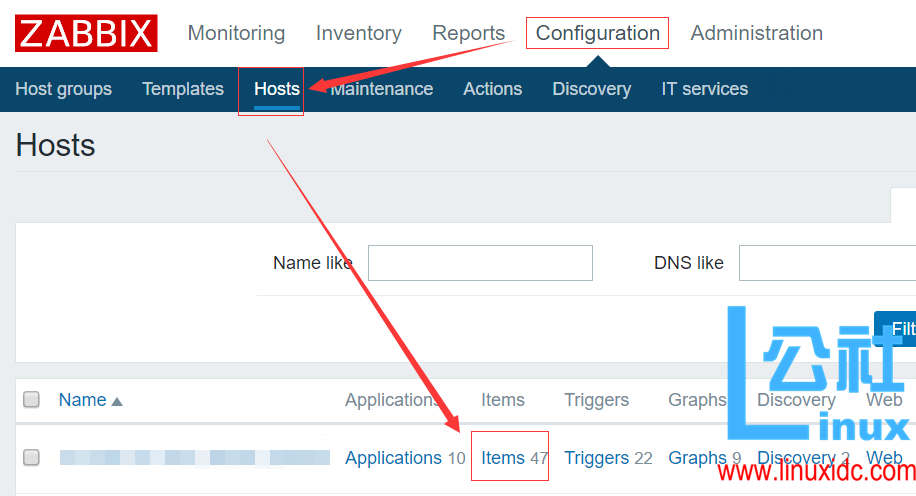Go to Actions submenu
916x496 pixels.
coord(492,89)
